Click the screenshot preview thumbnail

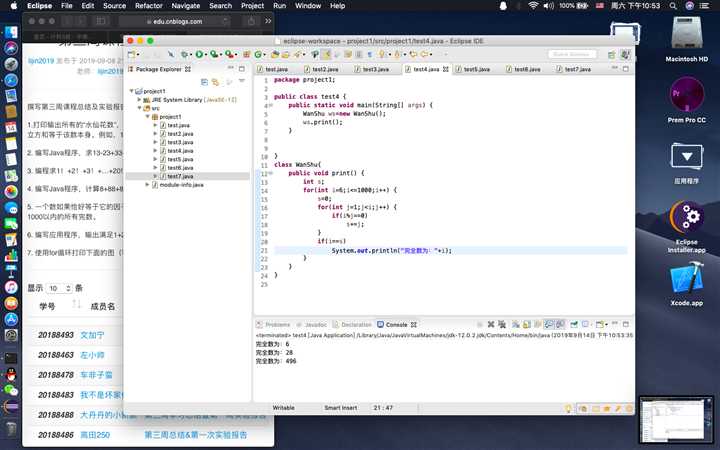[676, 420]
